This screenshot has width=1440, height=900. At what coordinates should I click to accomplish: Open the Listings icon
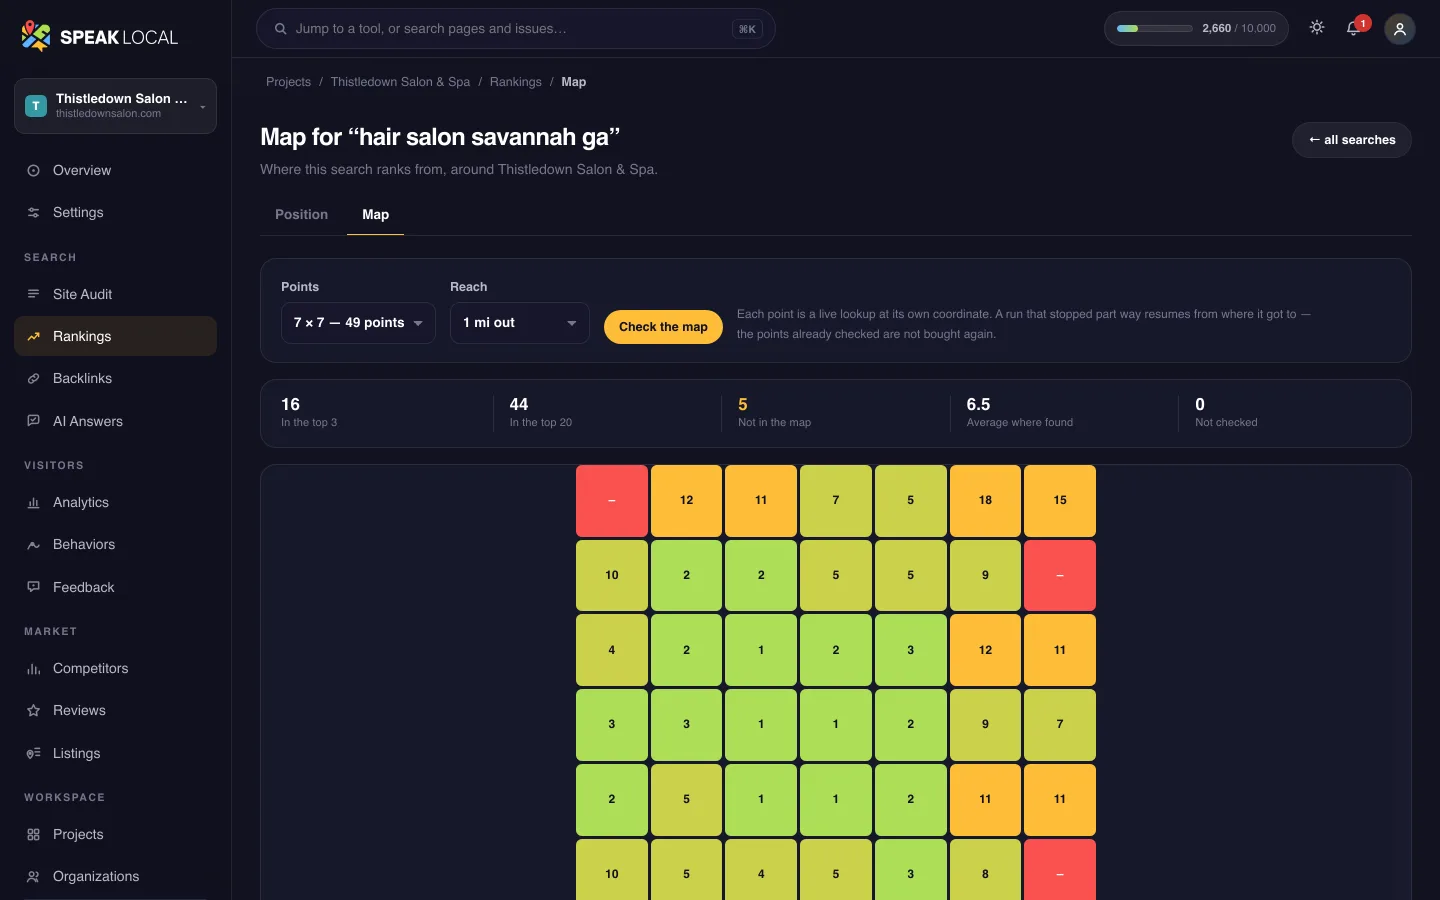tap(33, 754)
